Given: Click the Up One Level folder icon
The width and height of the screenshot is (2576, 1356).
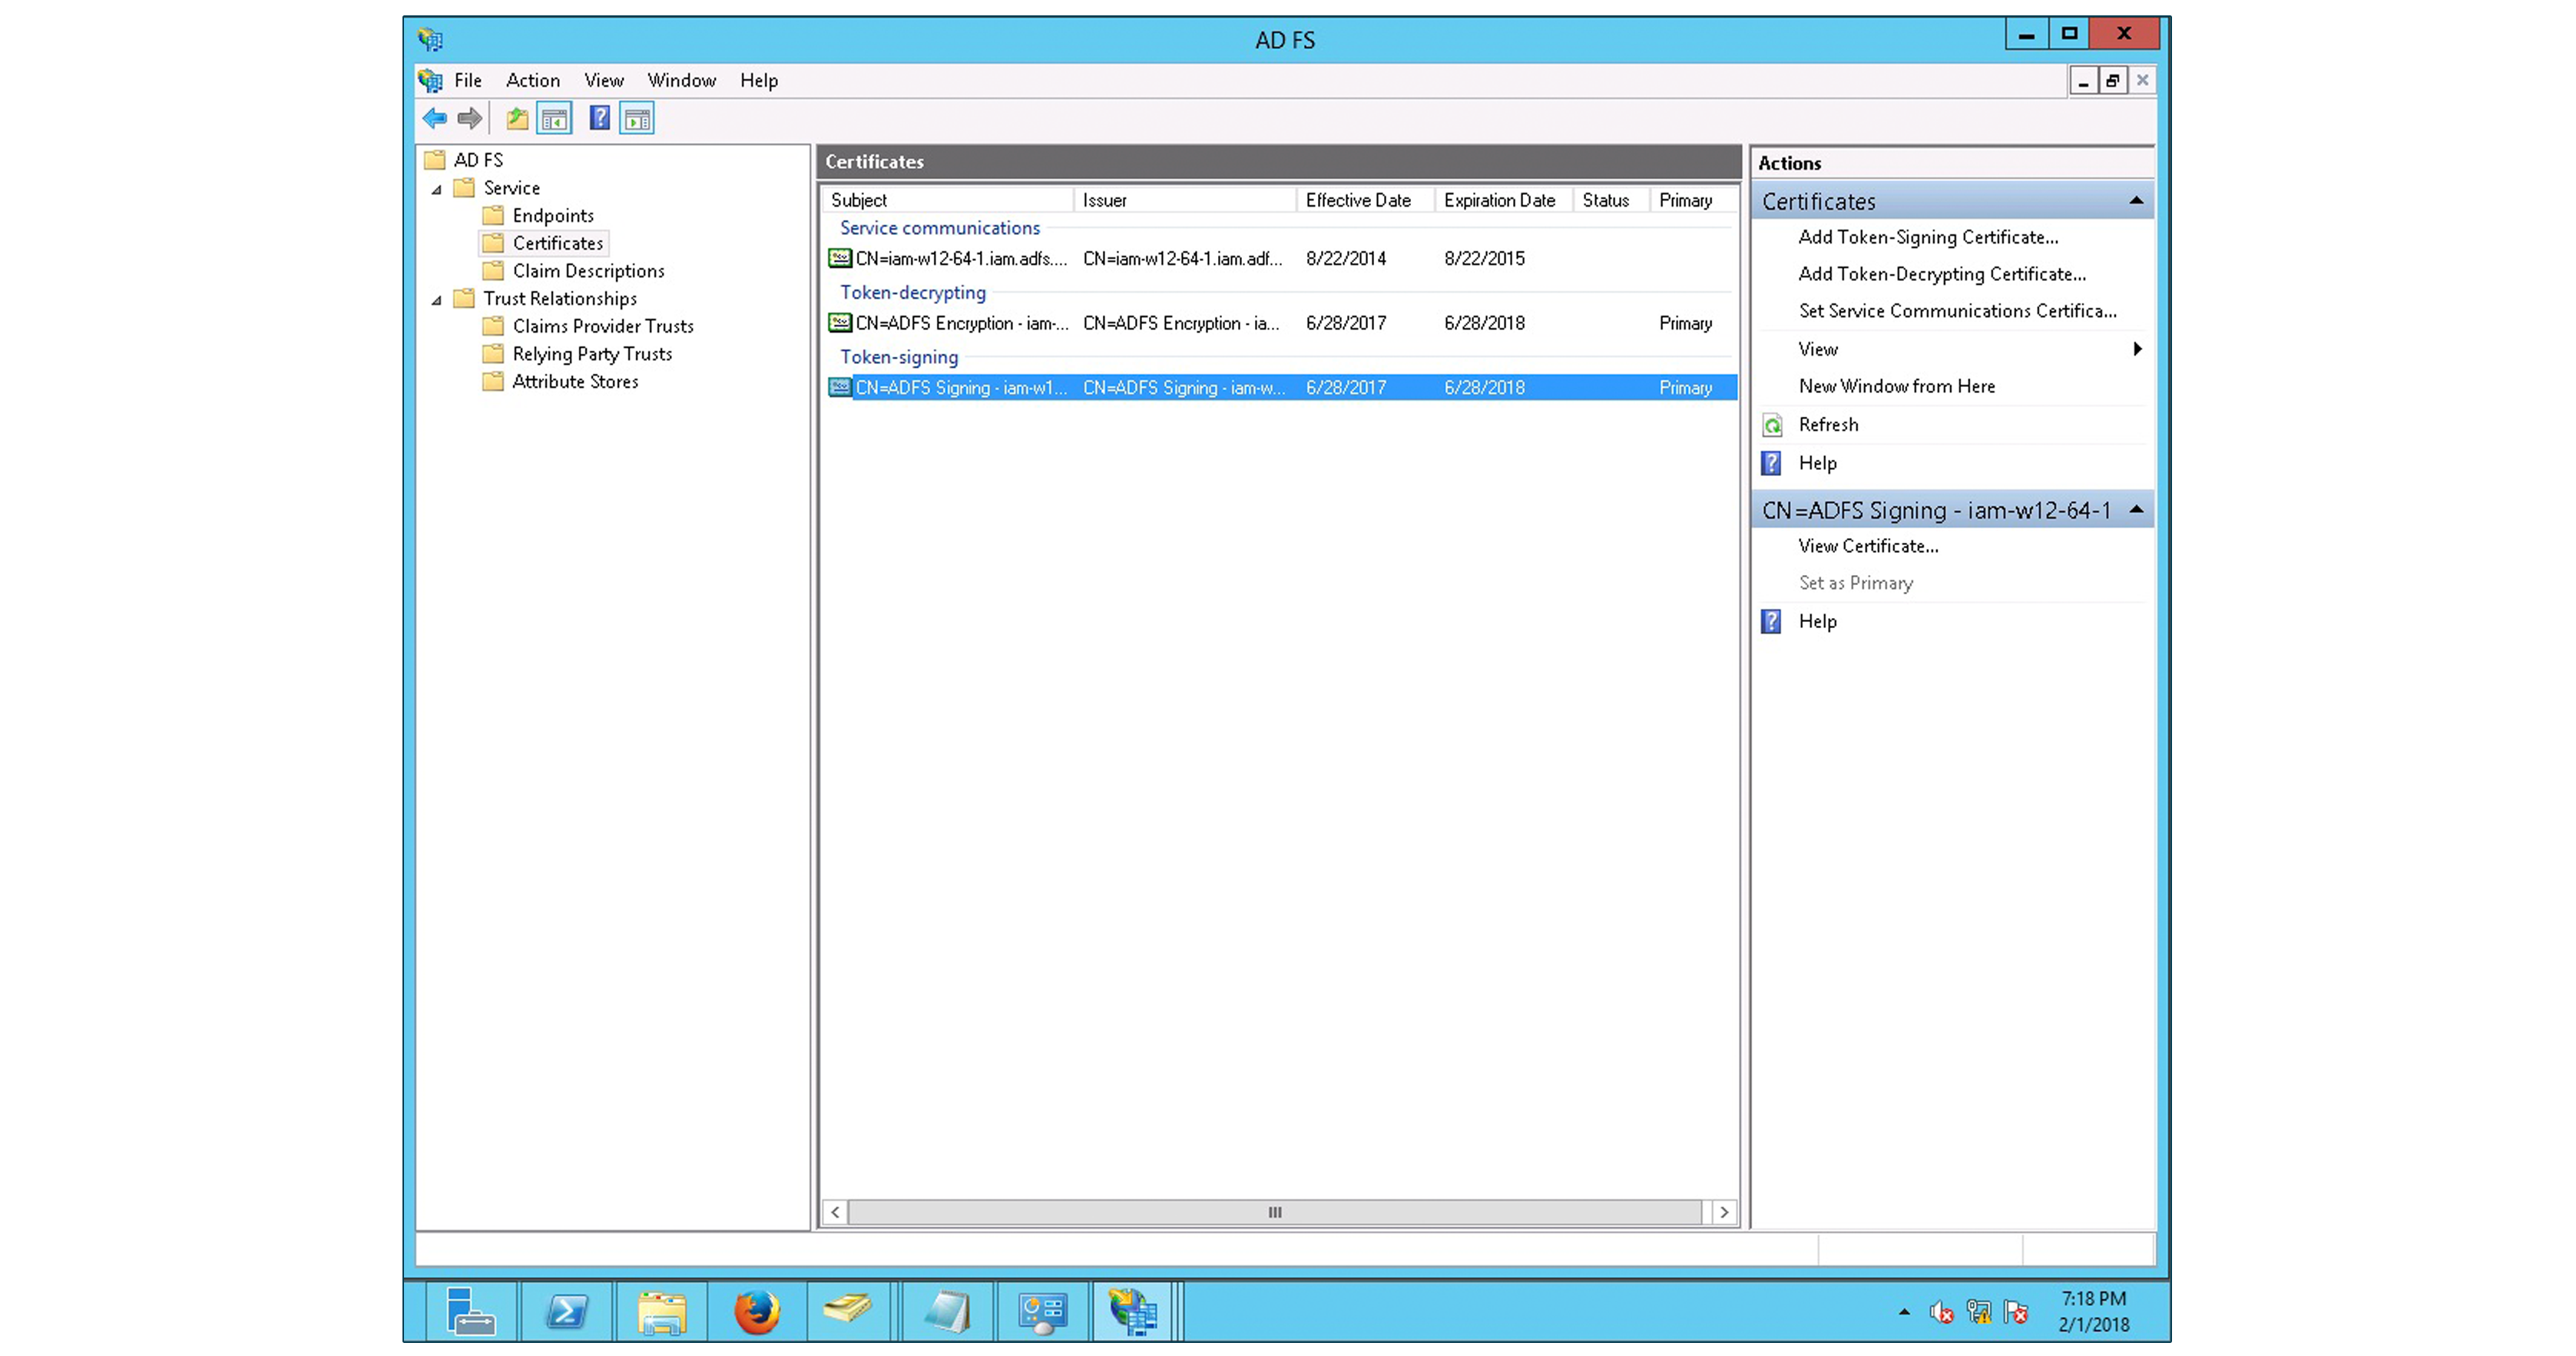Looking at the screenshot, I should [x=517, y=119].
